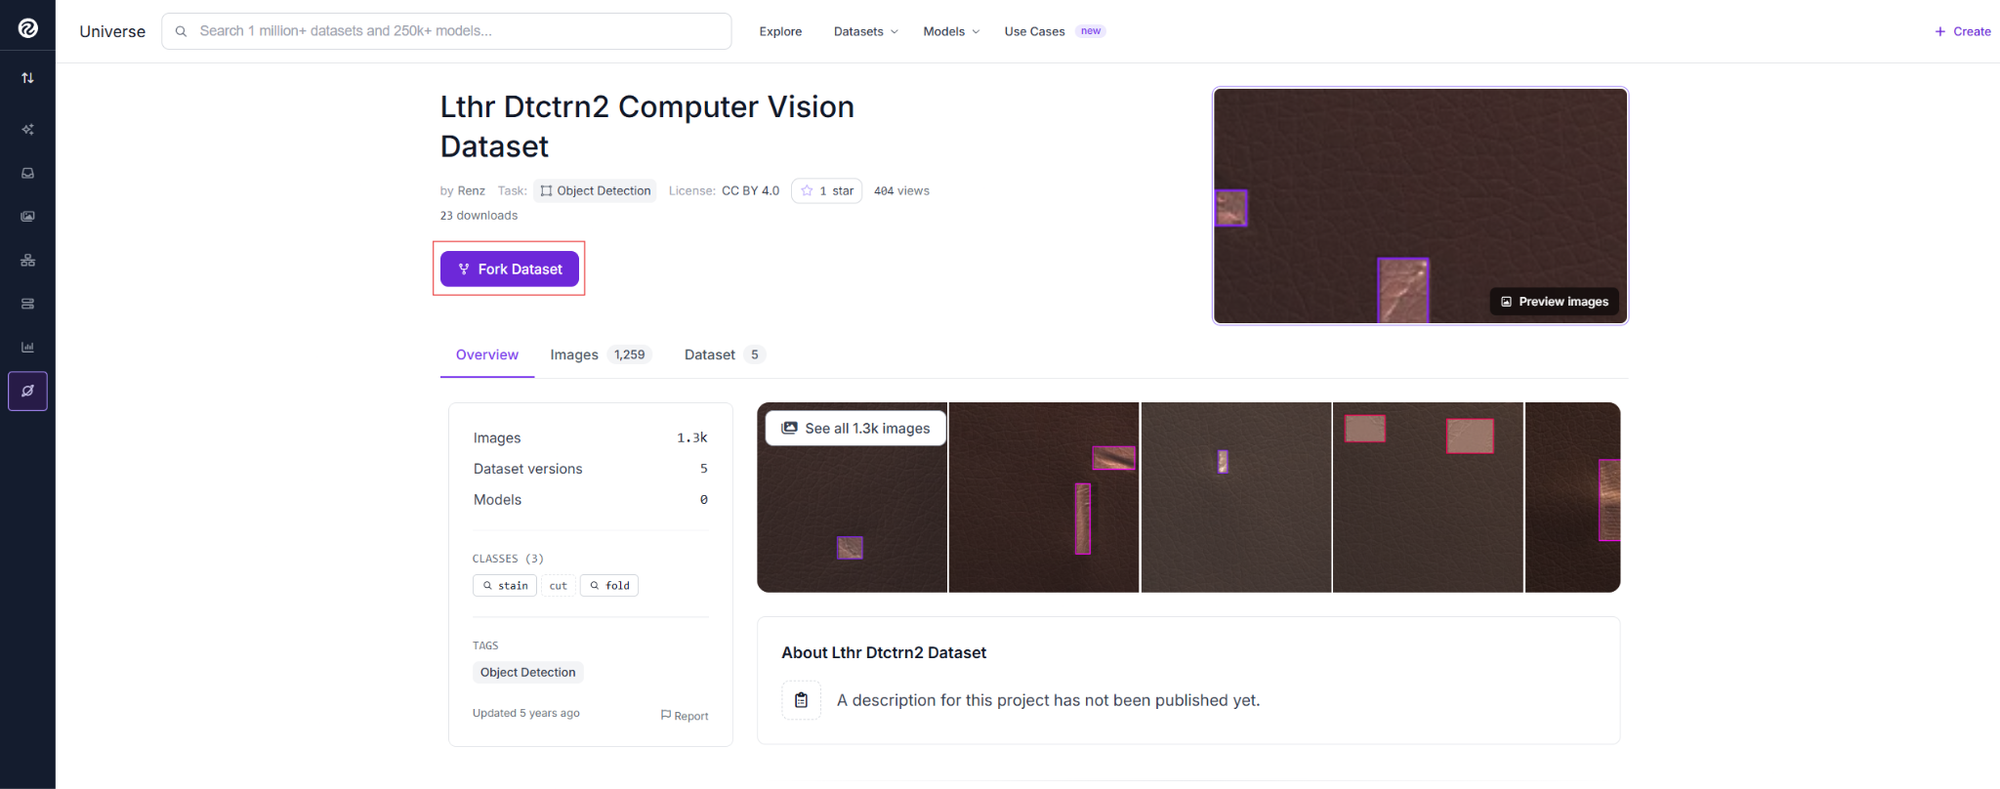Open the thumbnail with two pink rectangles

[1428, 497]
